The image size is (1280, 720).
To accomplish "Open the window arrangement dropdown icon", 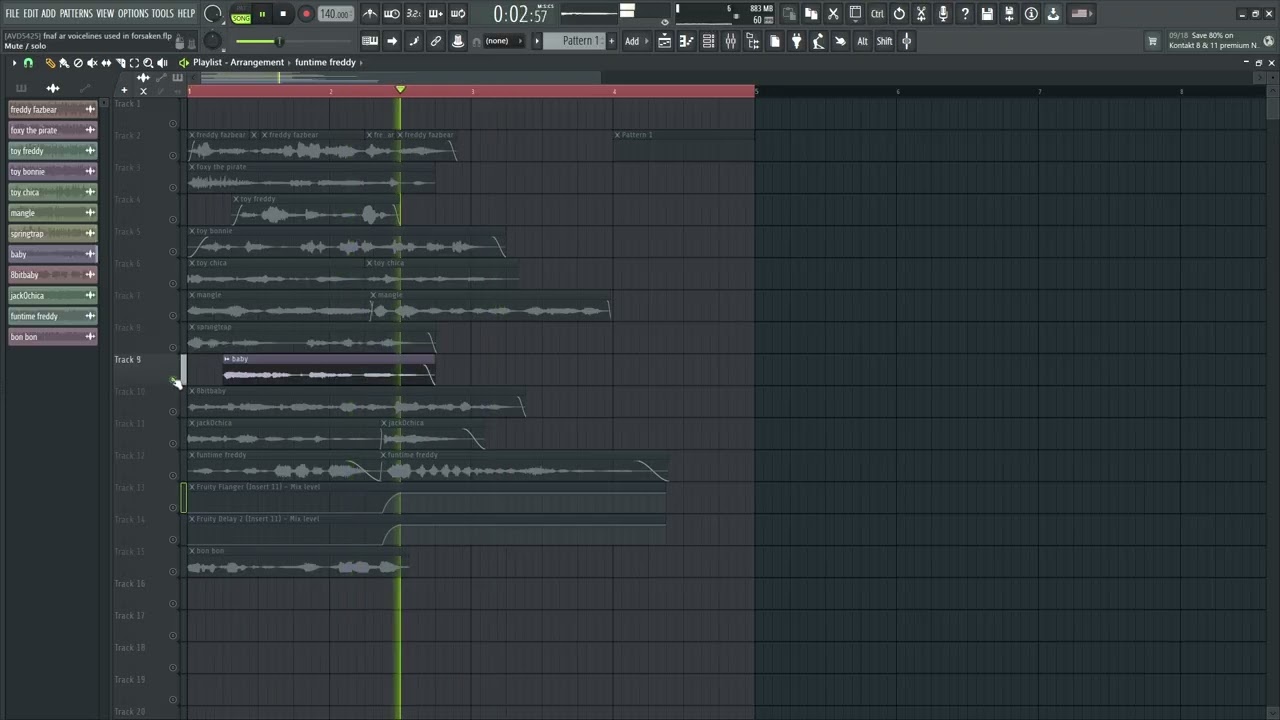I will [855, 14].
